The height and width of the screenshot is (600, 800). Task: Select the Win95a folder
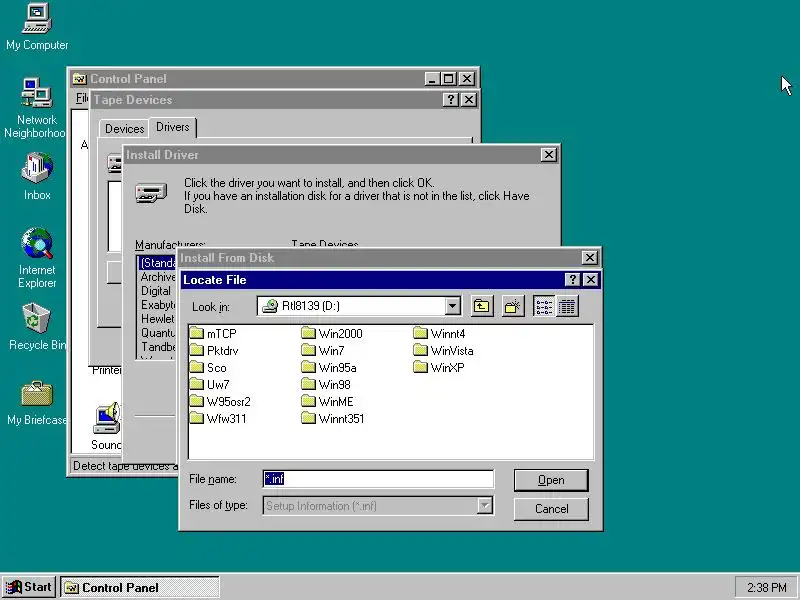tap(329, 368)
